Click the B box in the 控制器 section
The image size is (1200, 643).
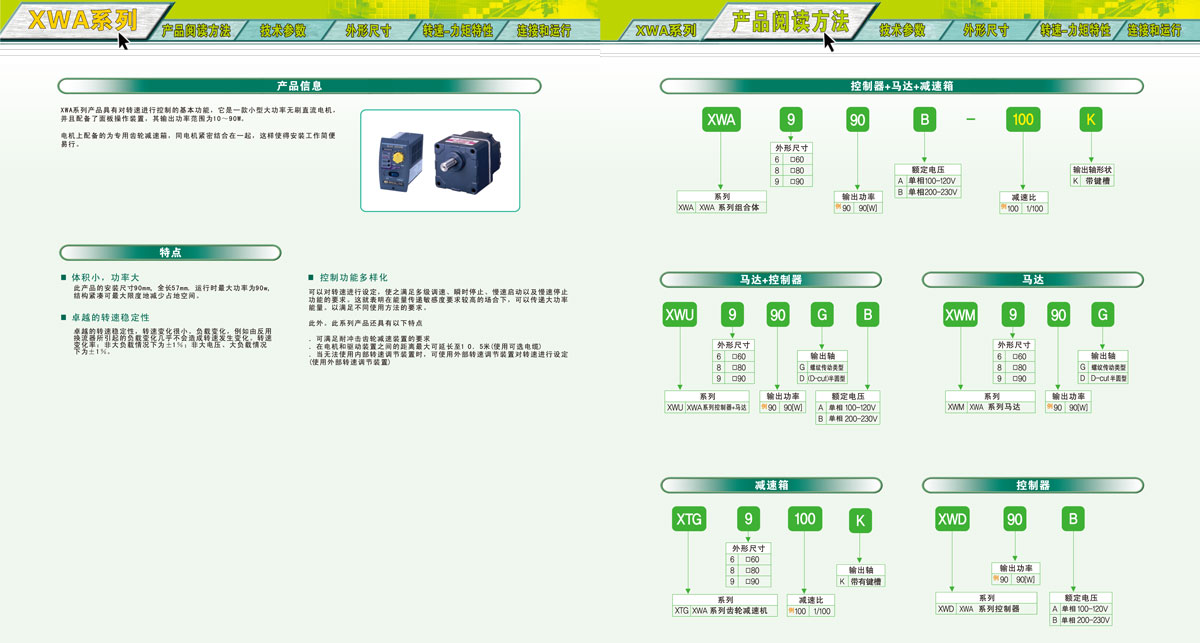[x=1073, y=519]
